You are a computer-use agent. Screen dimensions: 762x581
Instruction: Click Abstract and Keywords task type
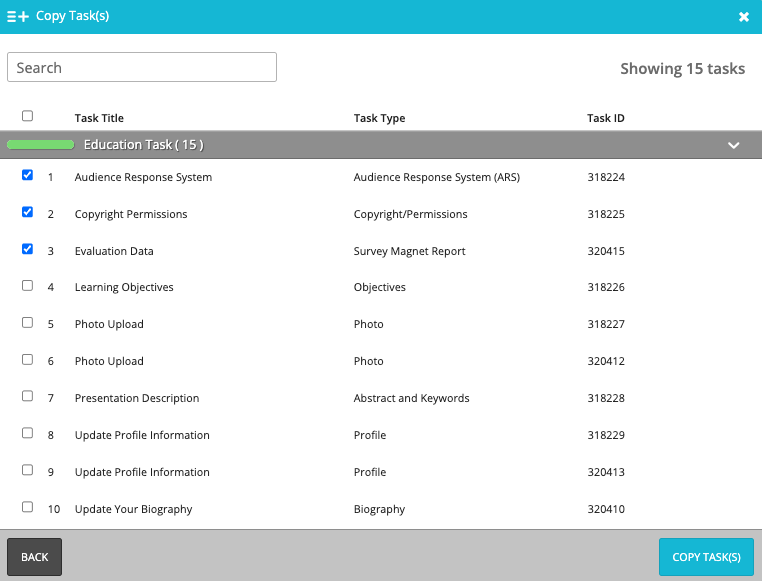pos(412,398)
